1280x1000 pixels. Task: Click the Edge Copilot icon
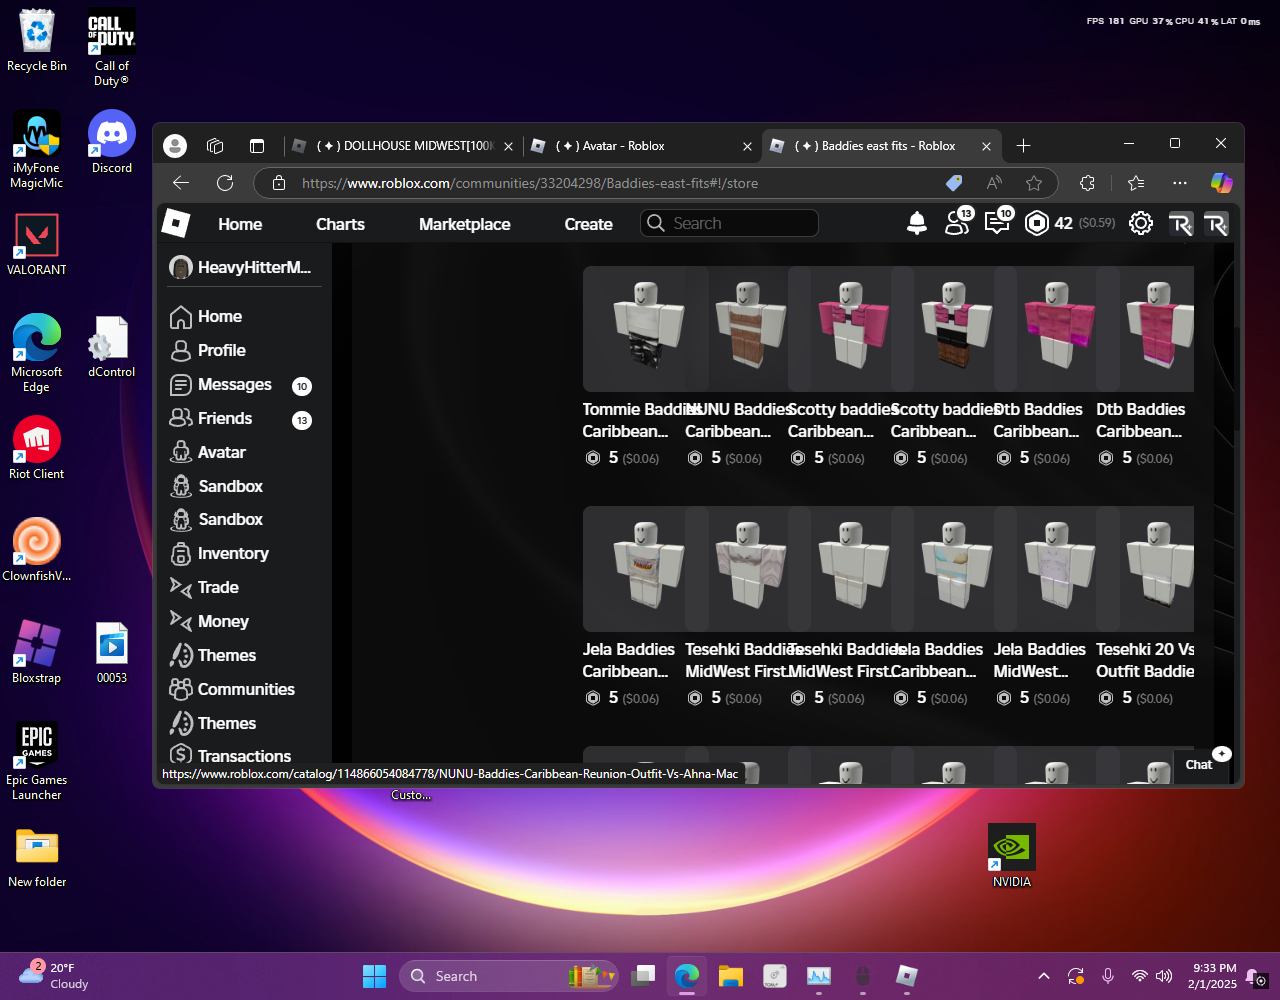tap(1221, 183)
